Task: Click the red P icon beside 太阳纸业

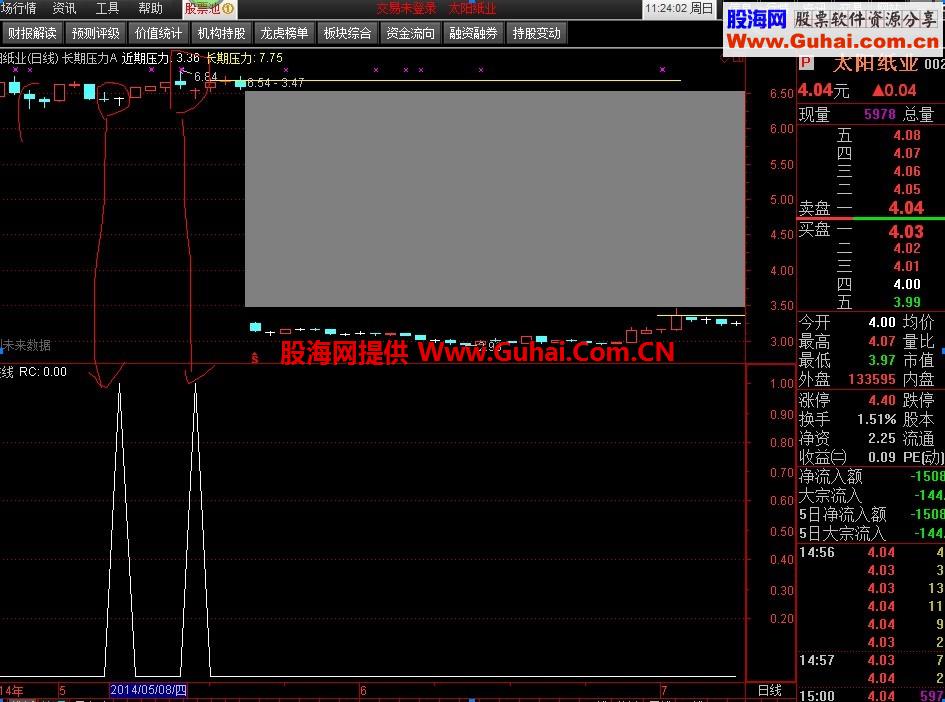Action: 805,62
